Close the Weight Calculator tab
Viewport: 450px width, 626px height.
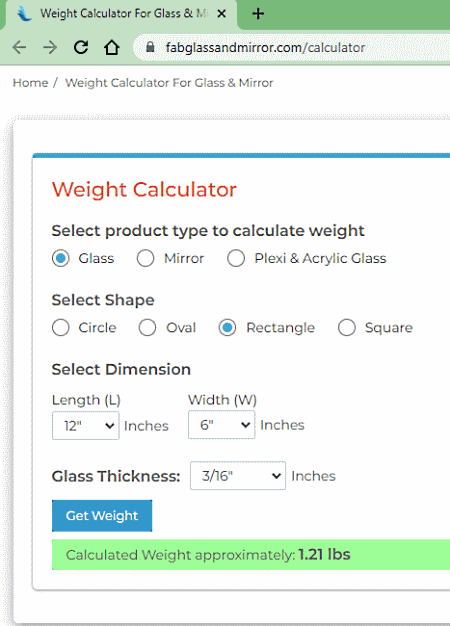(x=222, y=14)
